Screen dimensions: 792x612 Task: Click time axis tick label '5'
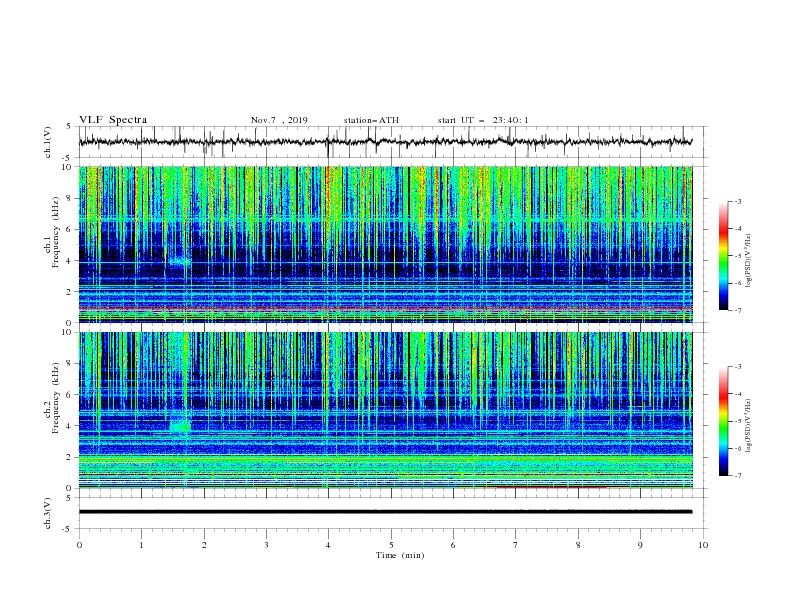(391, 545)
